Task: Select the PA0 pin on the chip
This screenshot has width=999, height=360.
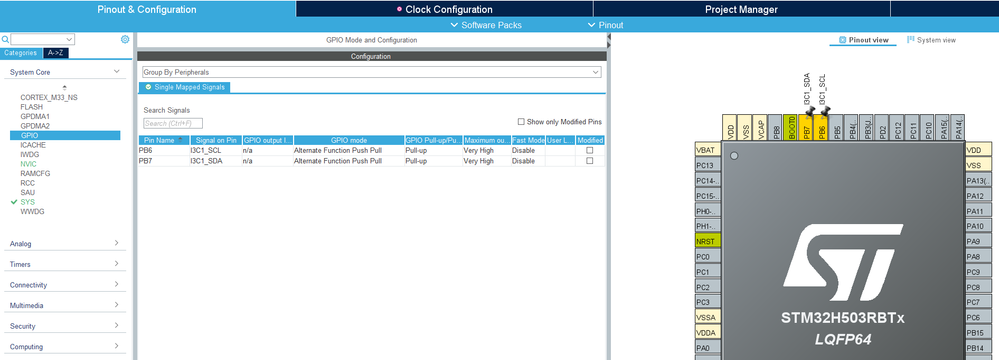Action: pos(707,348)
